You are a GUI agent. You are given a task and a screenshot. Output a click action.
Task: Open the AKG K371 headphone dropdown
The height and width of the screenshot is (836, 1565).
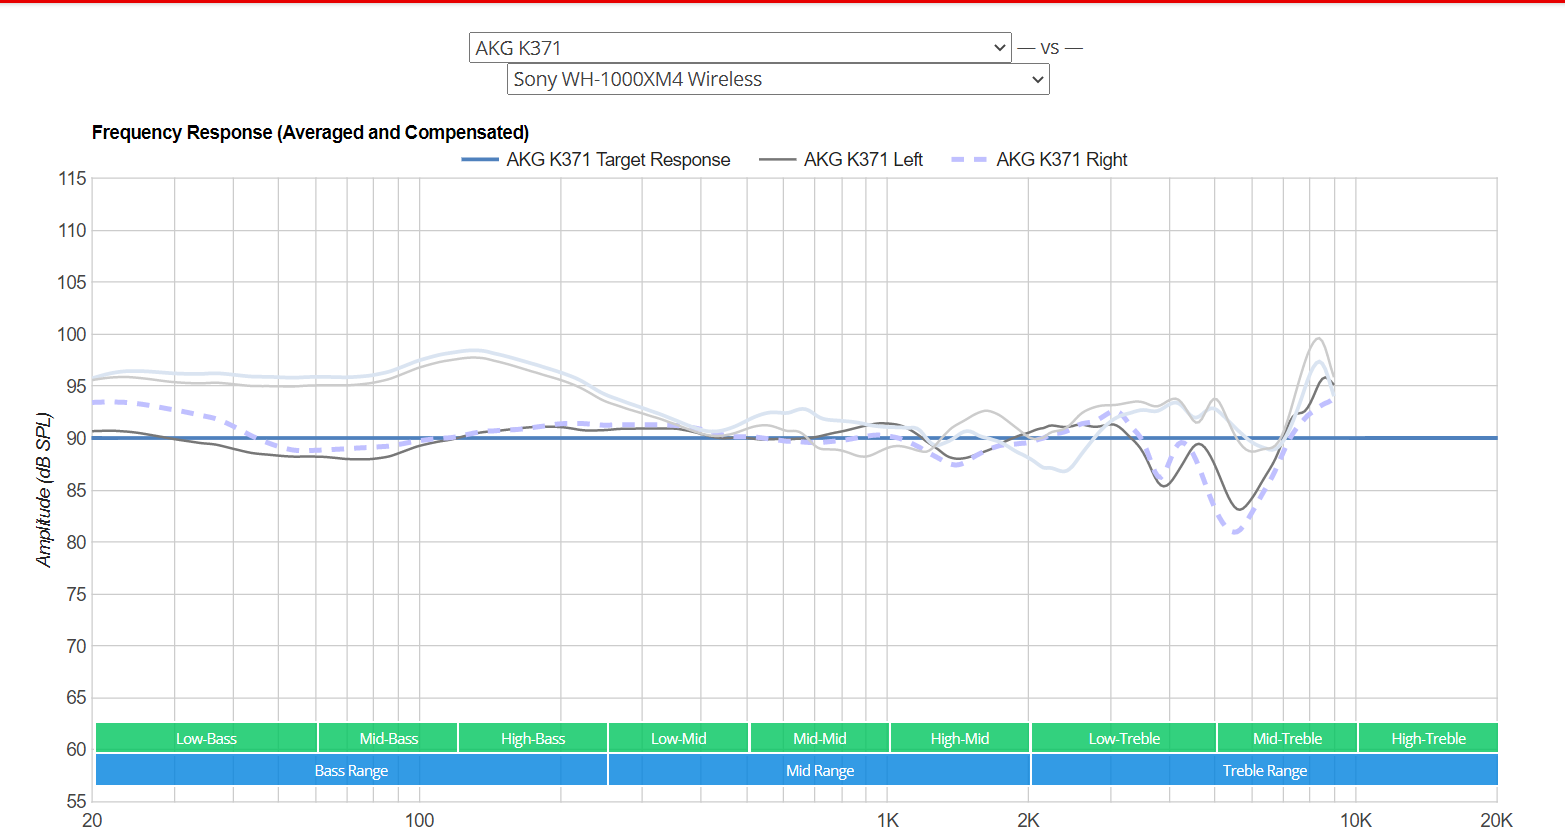click(740, 48)
